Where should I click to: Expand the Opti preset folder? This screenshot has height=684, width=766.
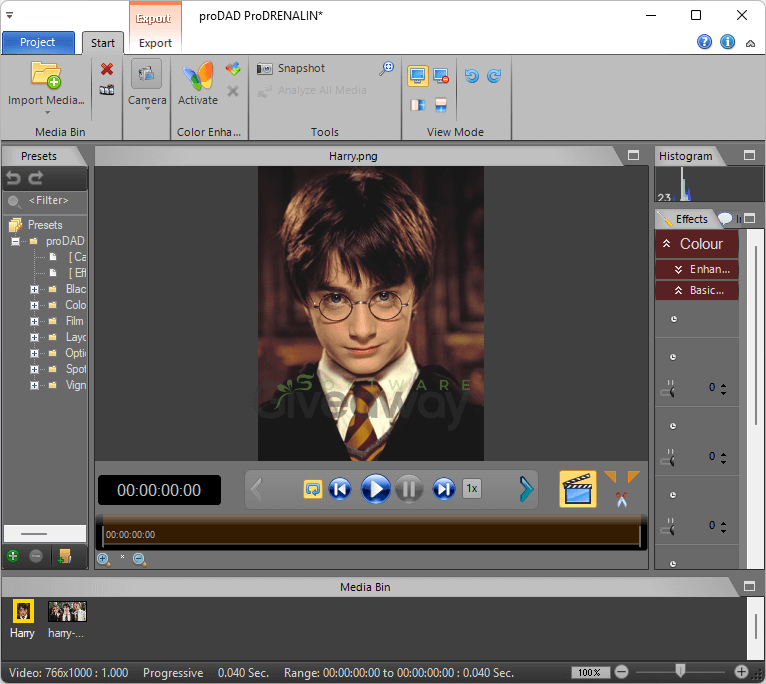[x=34, y=353]
